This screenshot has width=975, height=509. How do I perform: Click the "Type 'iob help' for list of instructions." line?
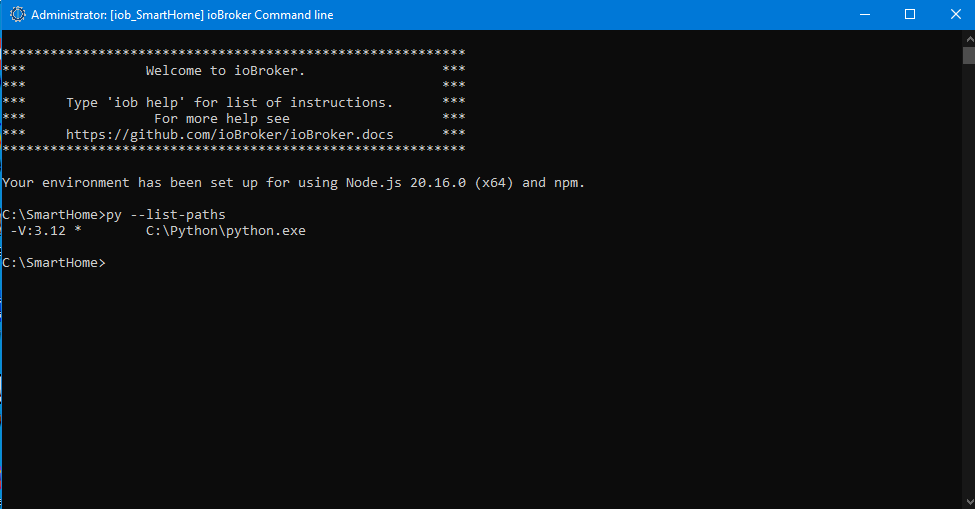[x=229, y=103]
